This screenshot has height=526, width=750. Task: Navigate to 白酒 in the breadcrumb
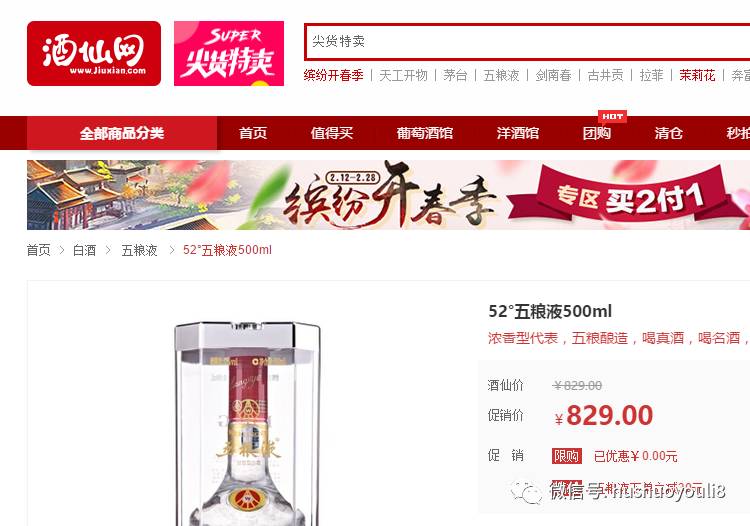tap(84, 250)
